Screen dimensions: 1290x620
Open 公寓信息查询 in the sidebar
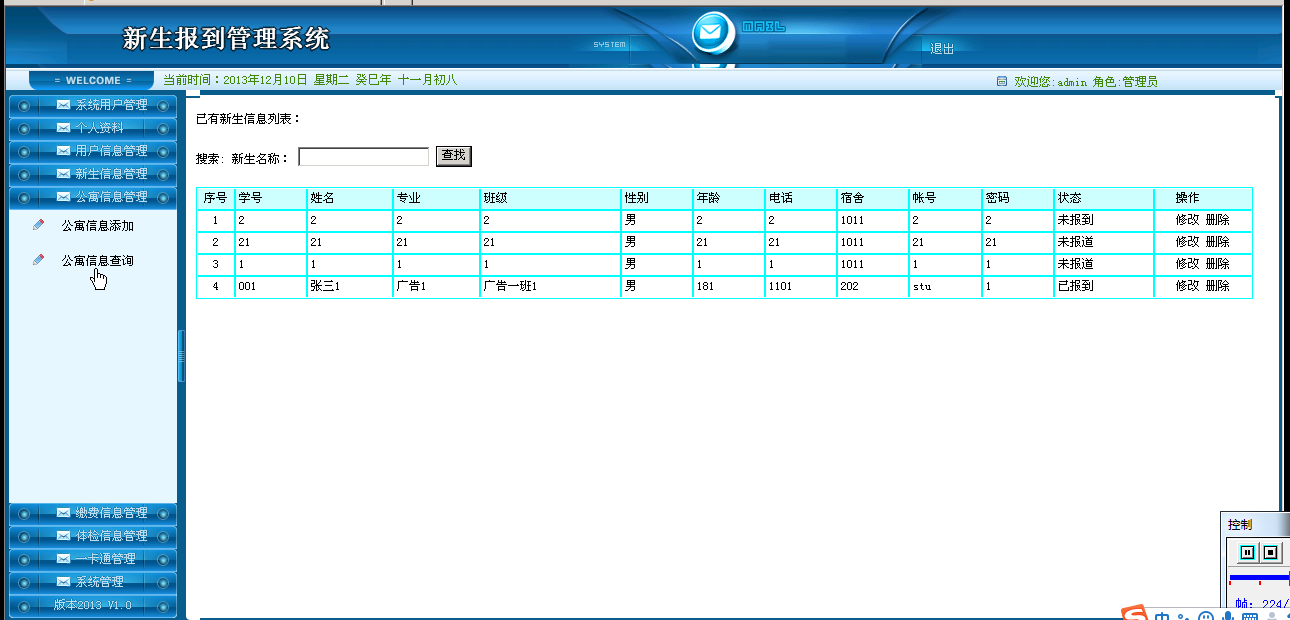point(97,260)
